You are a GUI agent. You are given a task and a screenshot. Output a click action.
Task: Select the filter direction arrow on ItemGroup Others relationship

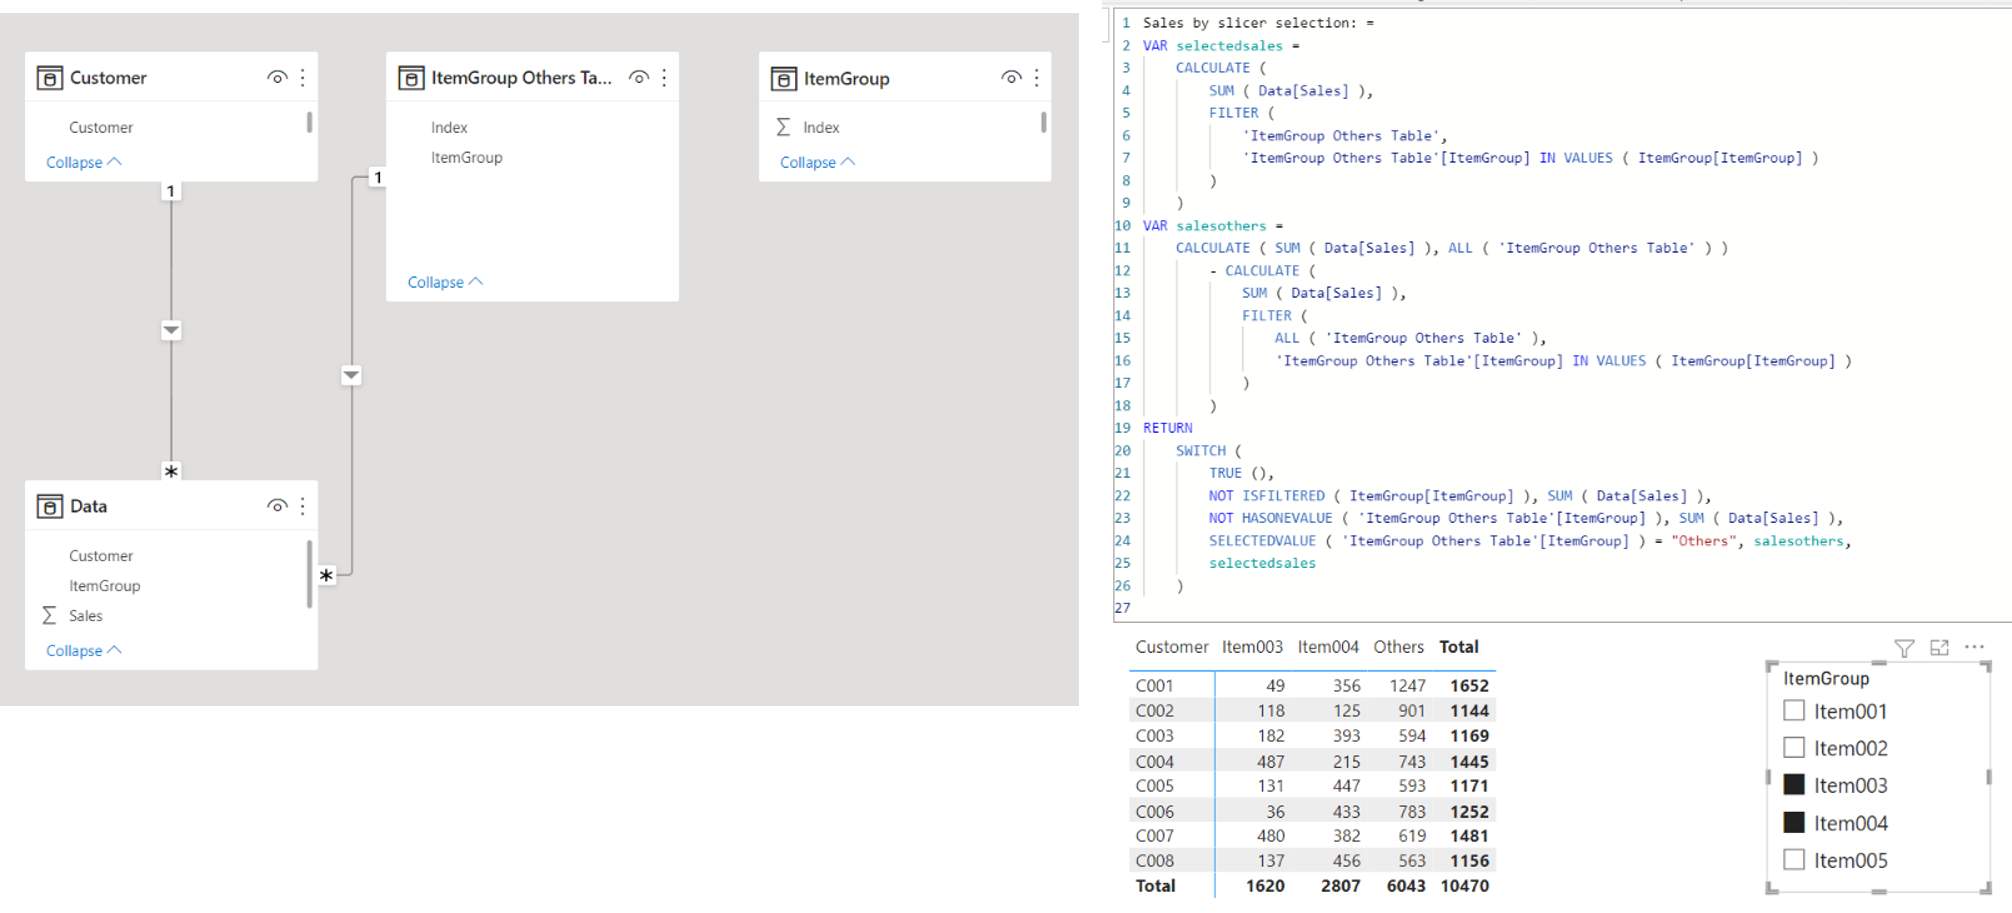pyautogui.click(x=351, y=375)
